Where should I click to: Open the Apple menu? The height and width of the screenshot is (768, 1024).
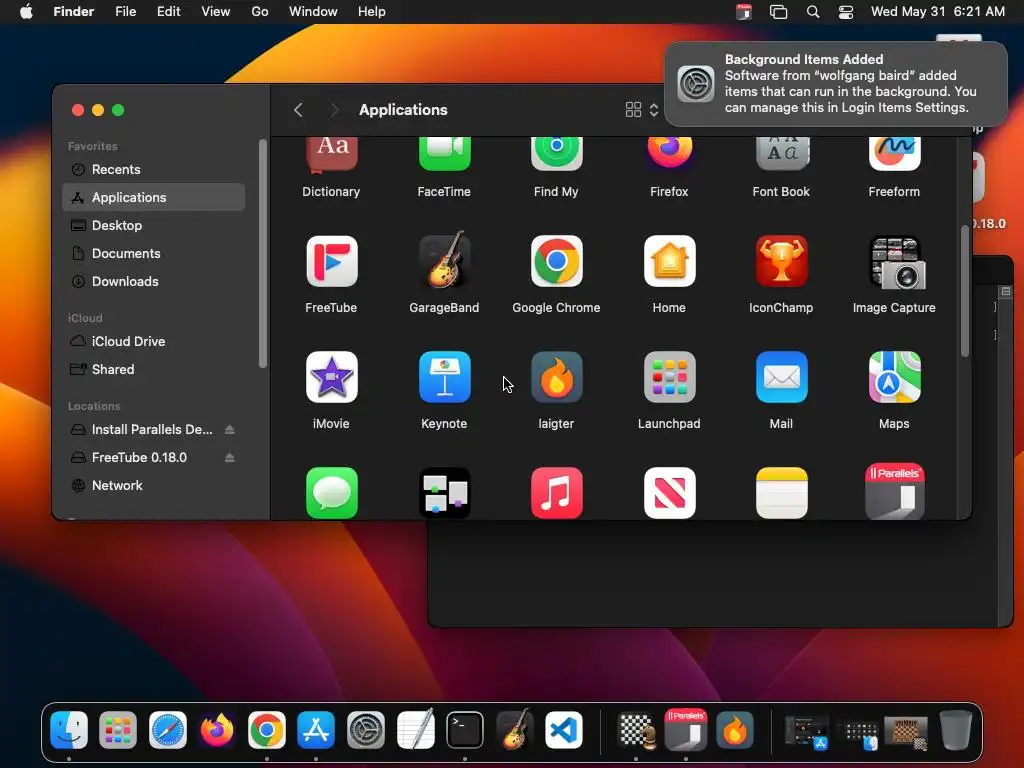click(26, 12)
